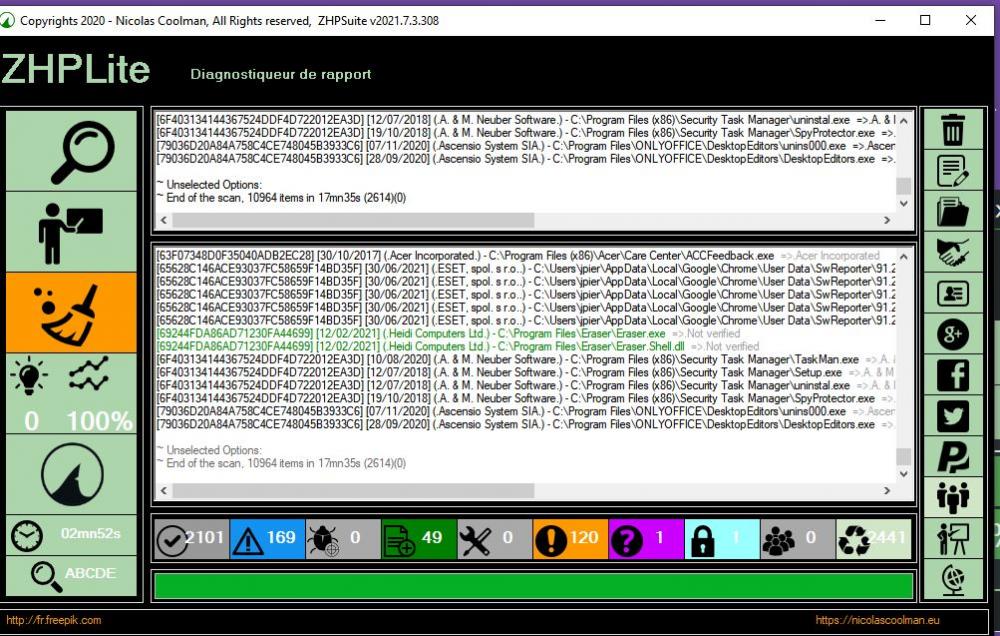Open the contact card icon

953,293
